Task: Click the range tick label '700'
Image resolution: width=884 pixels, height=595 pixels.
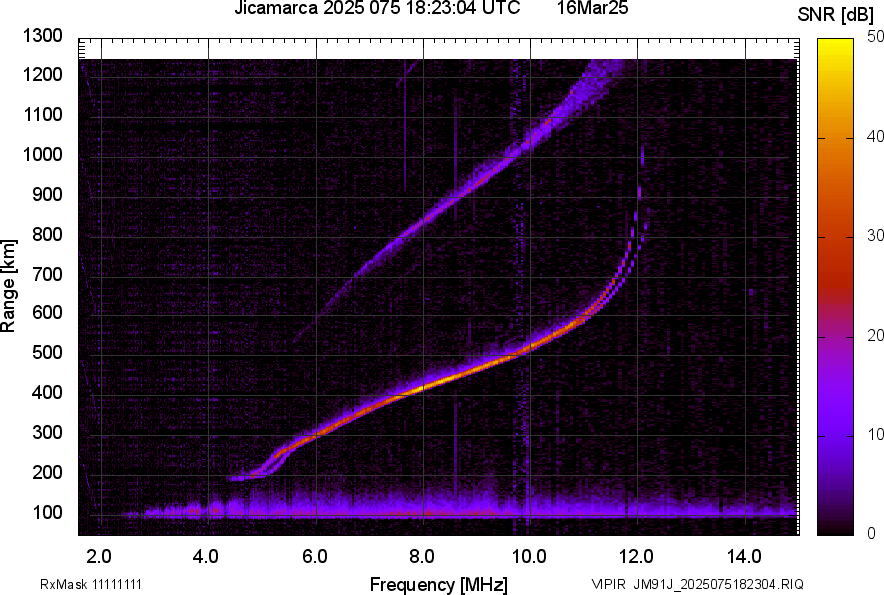Action: click(x=47, y=274)
